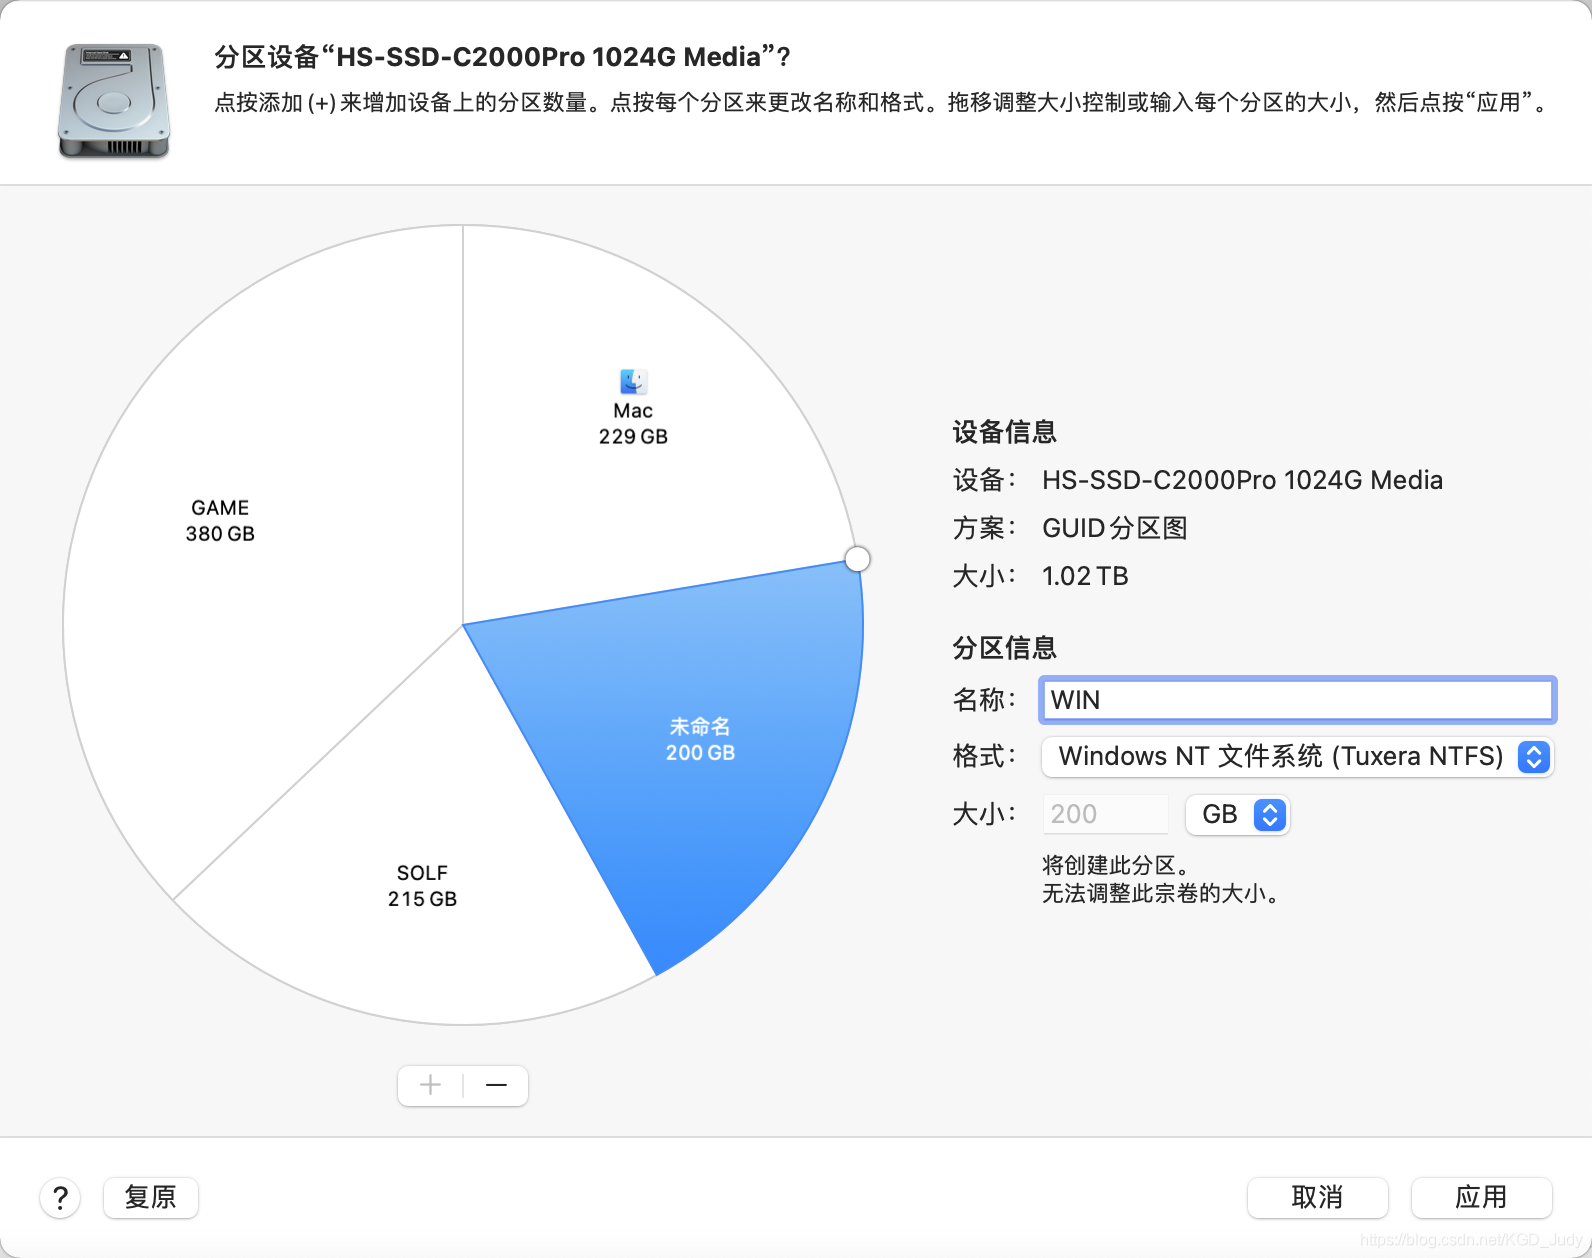
Task: Click the 名称 field label
Action: pos(984,700)
